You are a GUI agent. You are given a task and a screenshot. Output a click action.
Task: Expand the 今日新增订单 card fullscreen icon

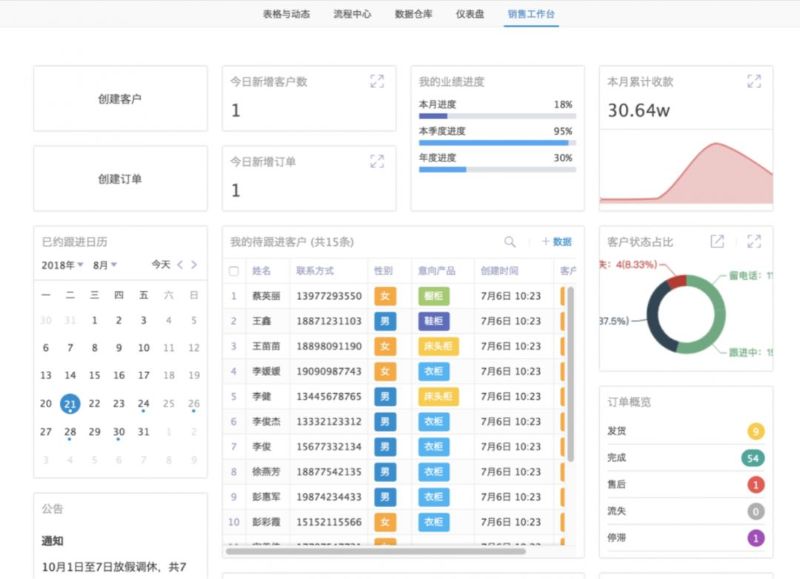coord(377,162)
